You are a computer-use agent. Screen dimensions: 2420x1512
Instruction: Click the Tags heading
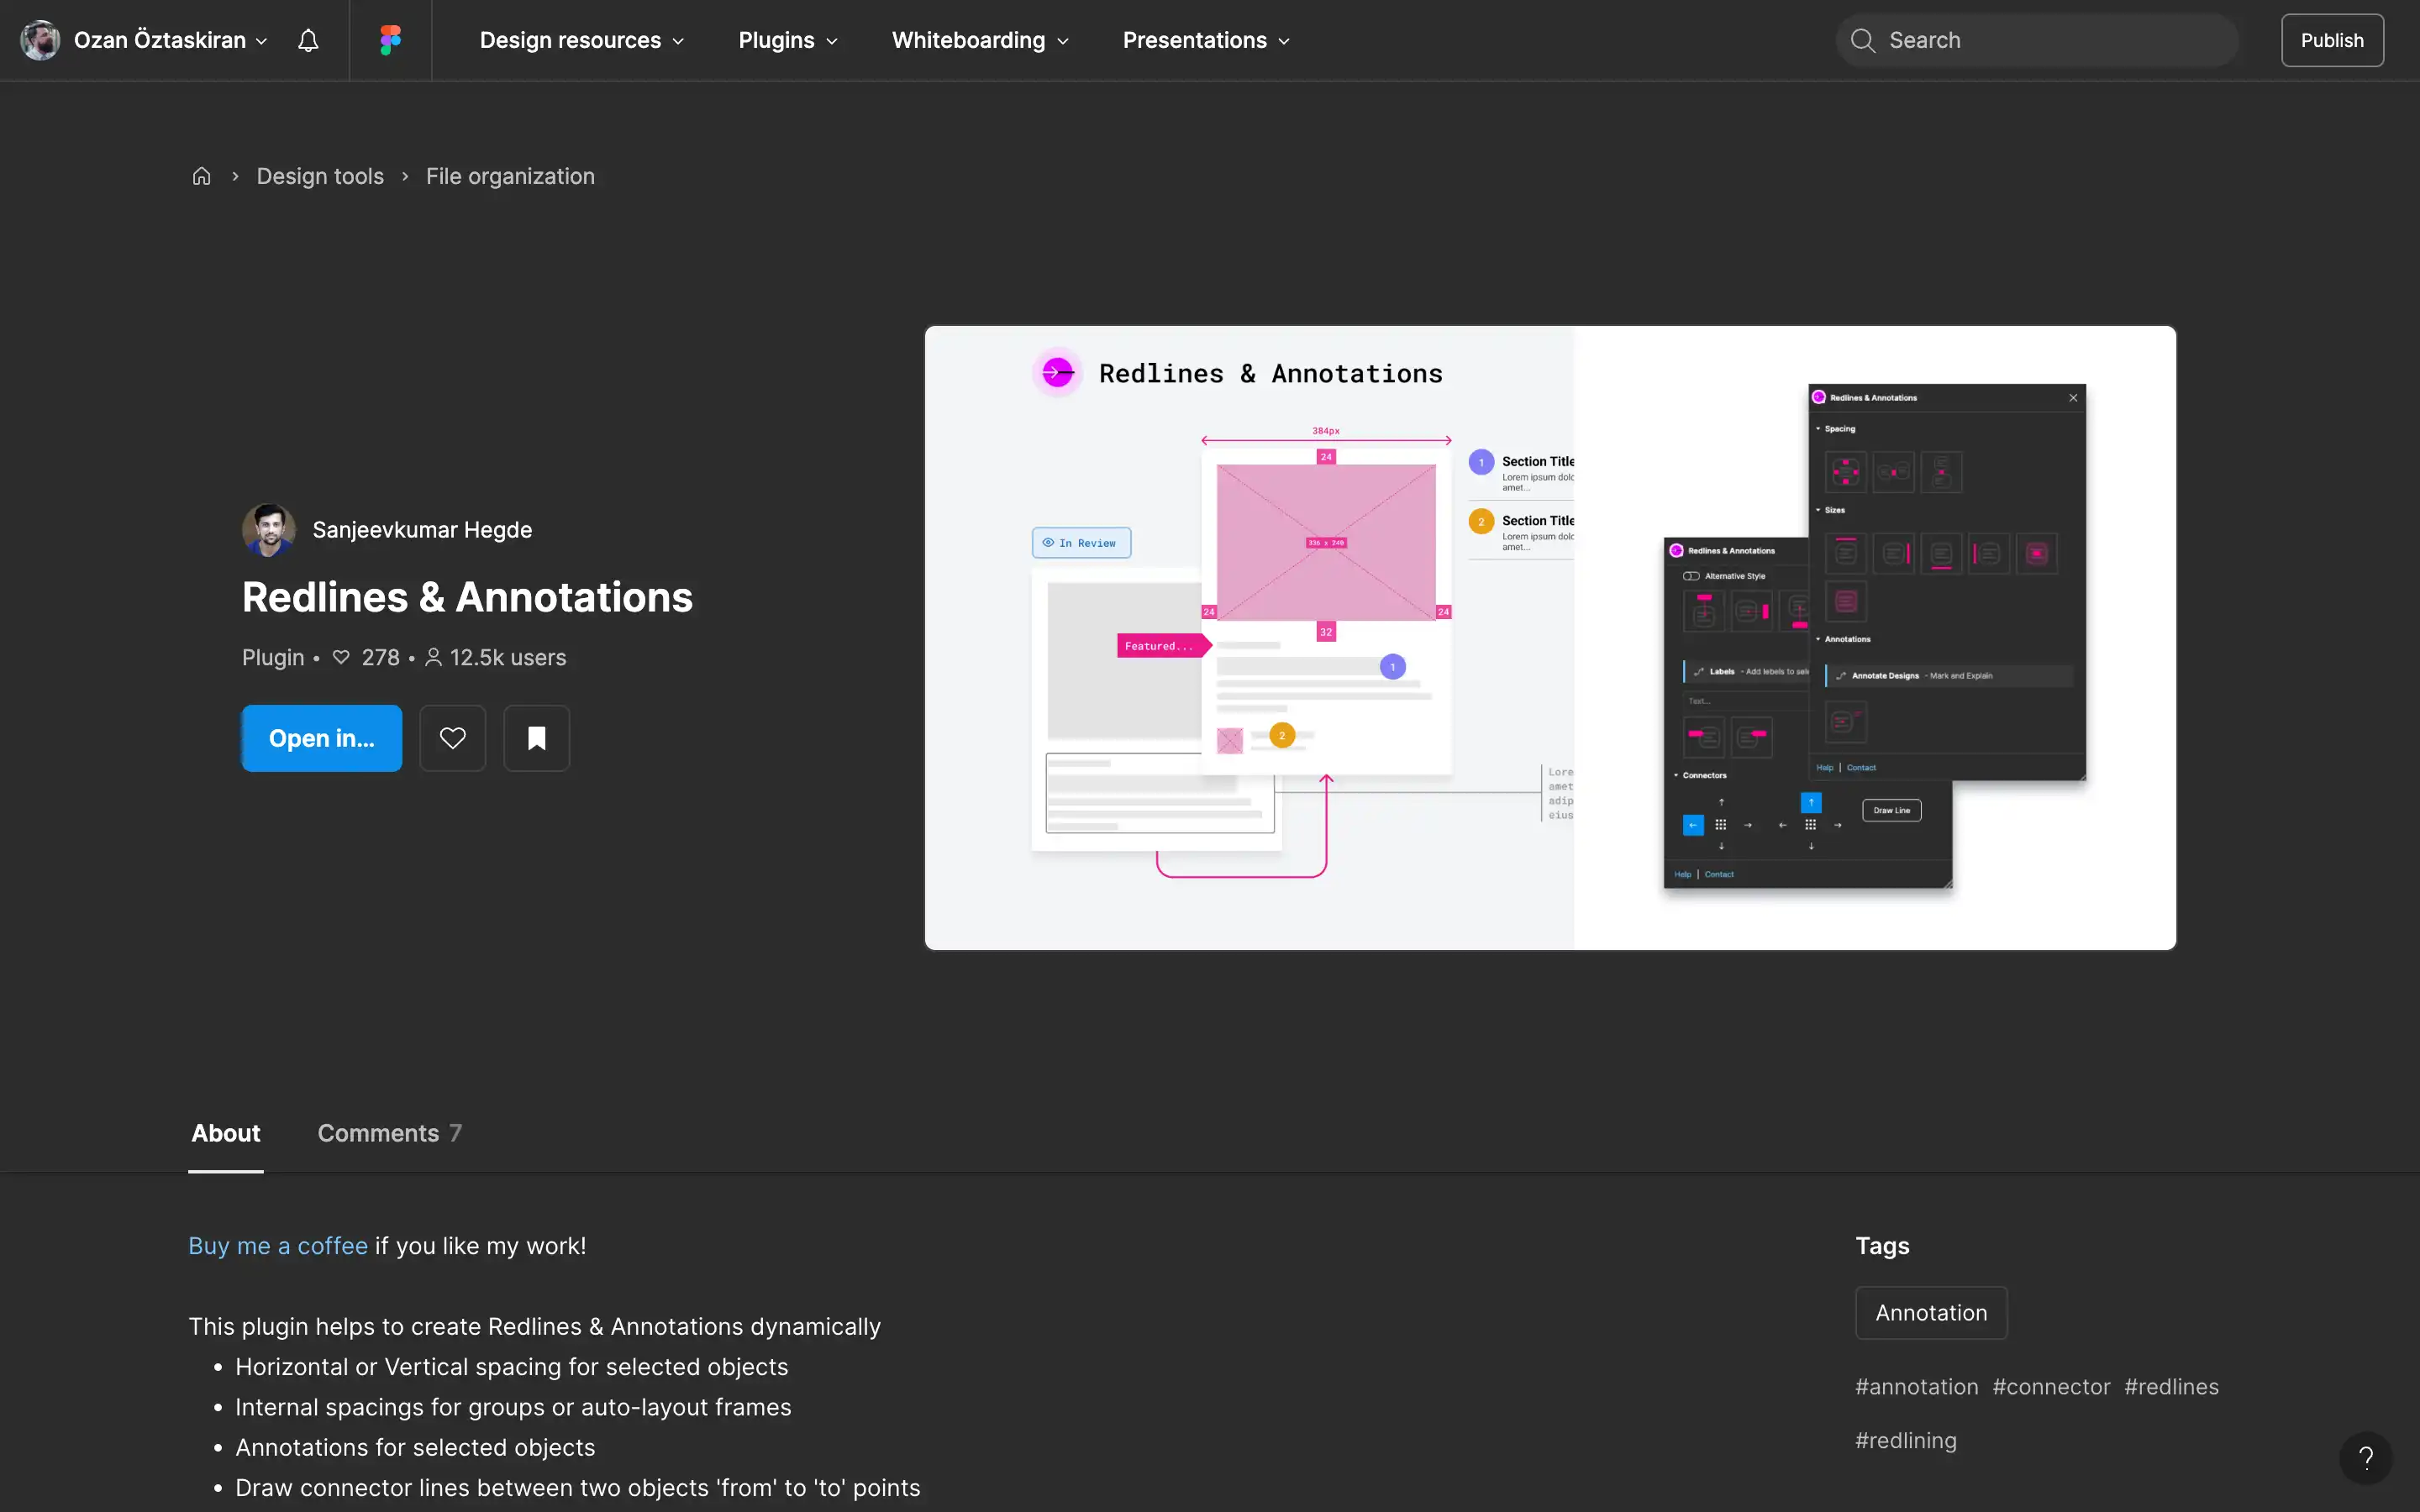pos(1882,1246)
